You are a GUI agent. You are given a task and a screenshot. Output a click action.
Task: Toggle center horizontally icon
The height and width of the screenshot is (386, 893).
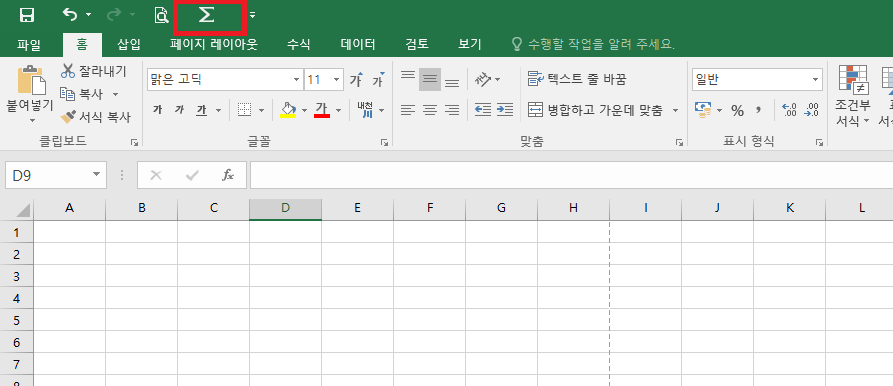pos(430,110)
